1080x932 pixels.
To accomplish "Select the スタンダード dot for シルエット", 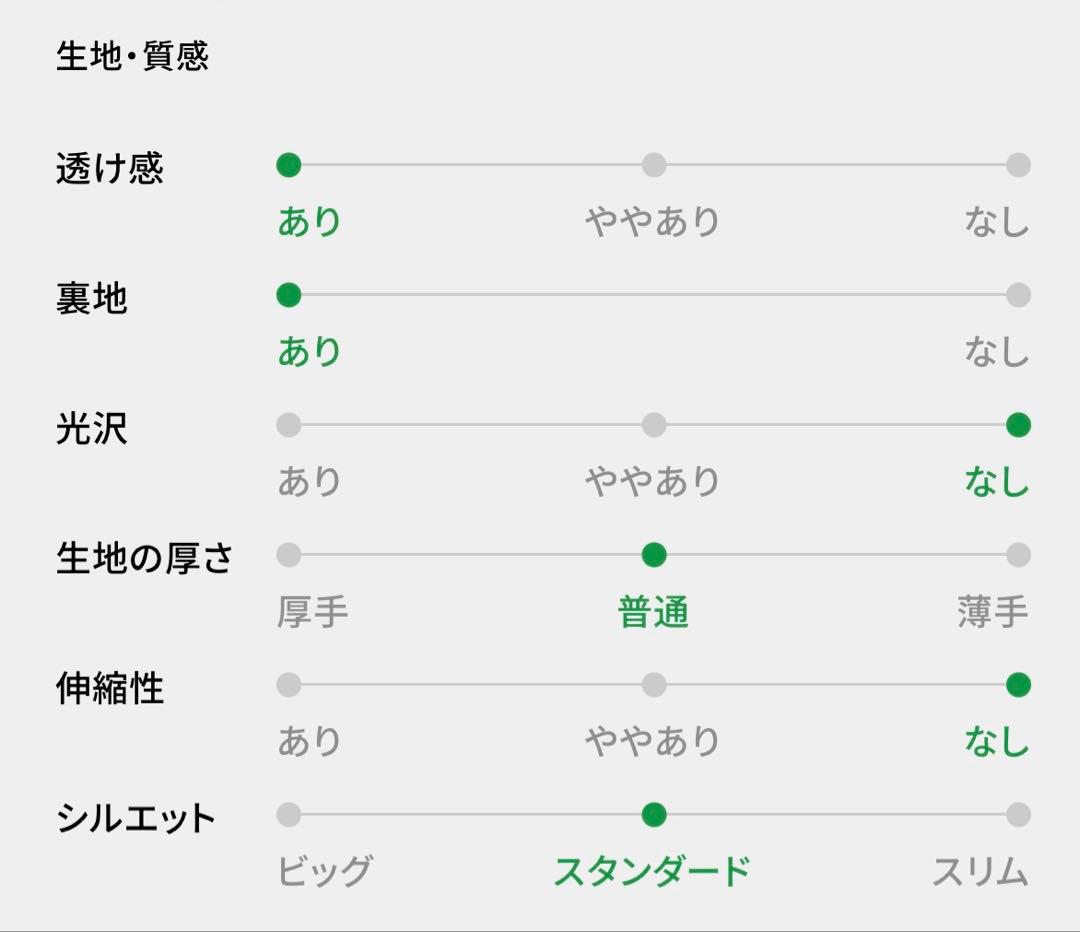I will tap(654, 815).
